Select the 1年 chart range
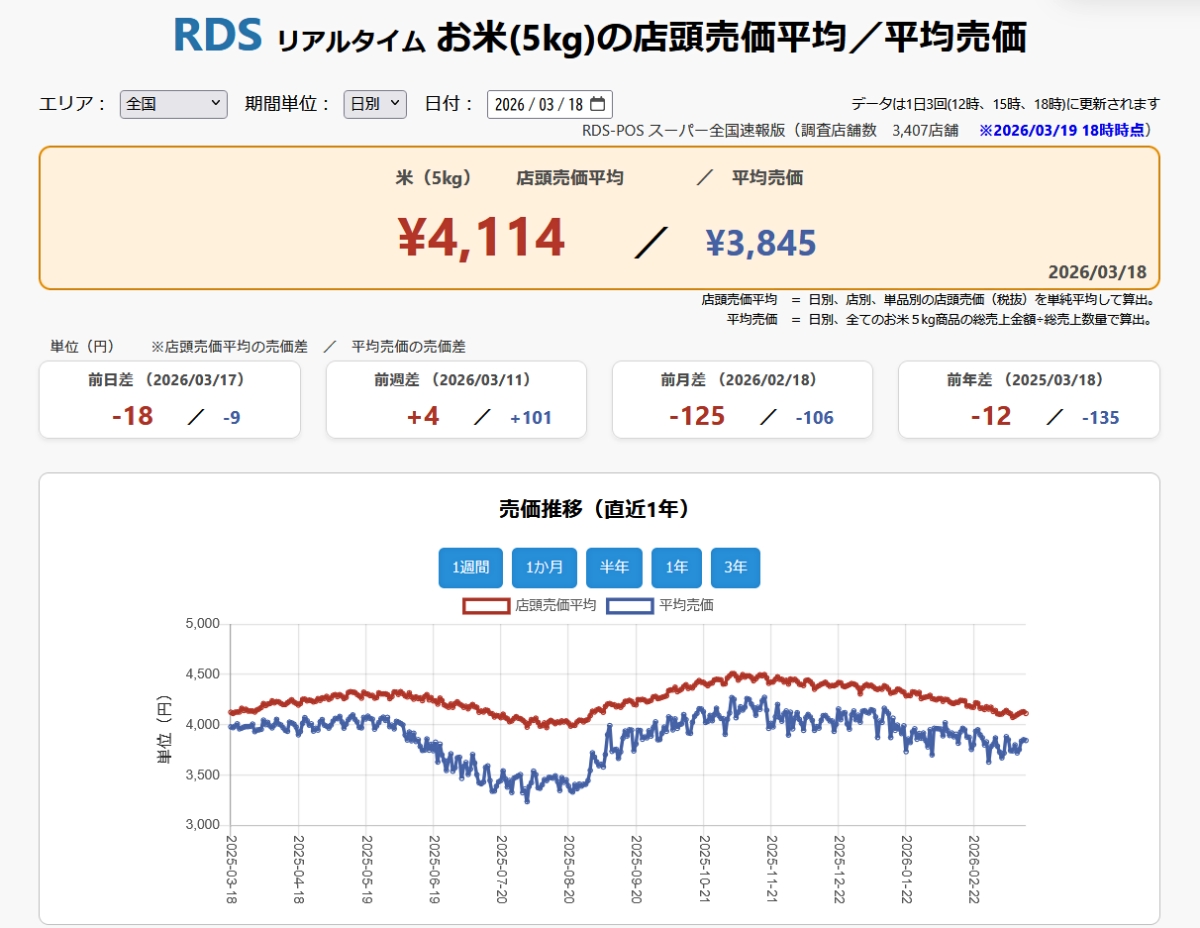Screen dimensions: 1200x928 pyautogui.click(x=676, y=568)
